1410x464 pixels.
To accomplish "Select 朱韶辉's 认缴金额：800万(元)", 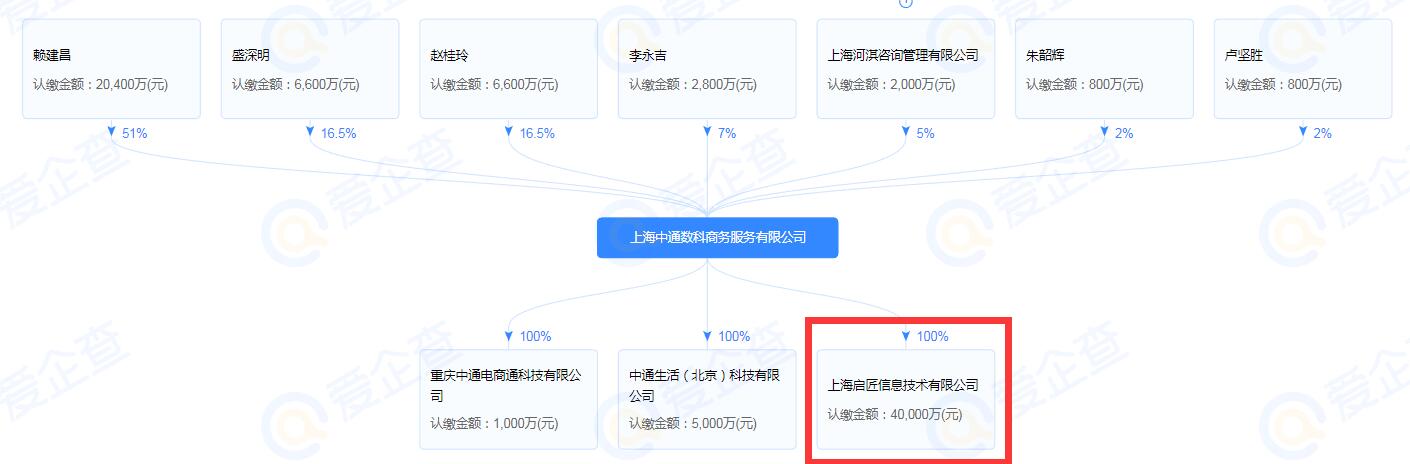I will tap(1085, 85).
